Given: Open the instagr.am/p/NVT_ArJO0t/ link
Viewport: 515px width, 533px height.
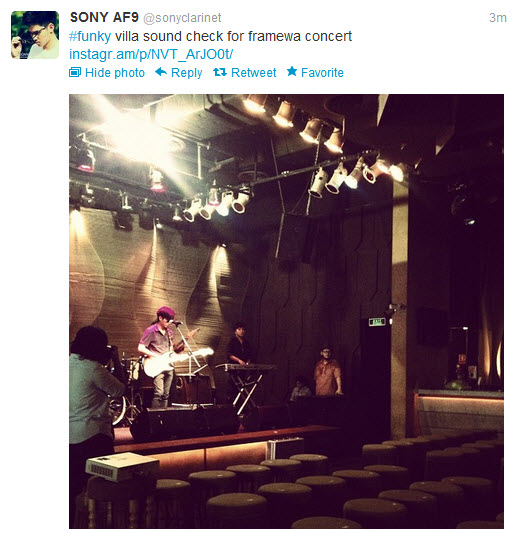Looking at the screenshot, I should 151,54.
